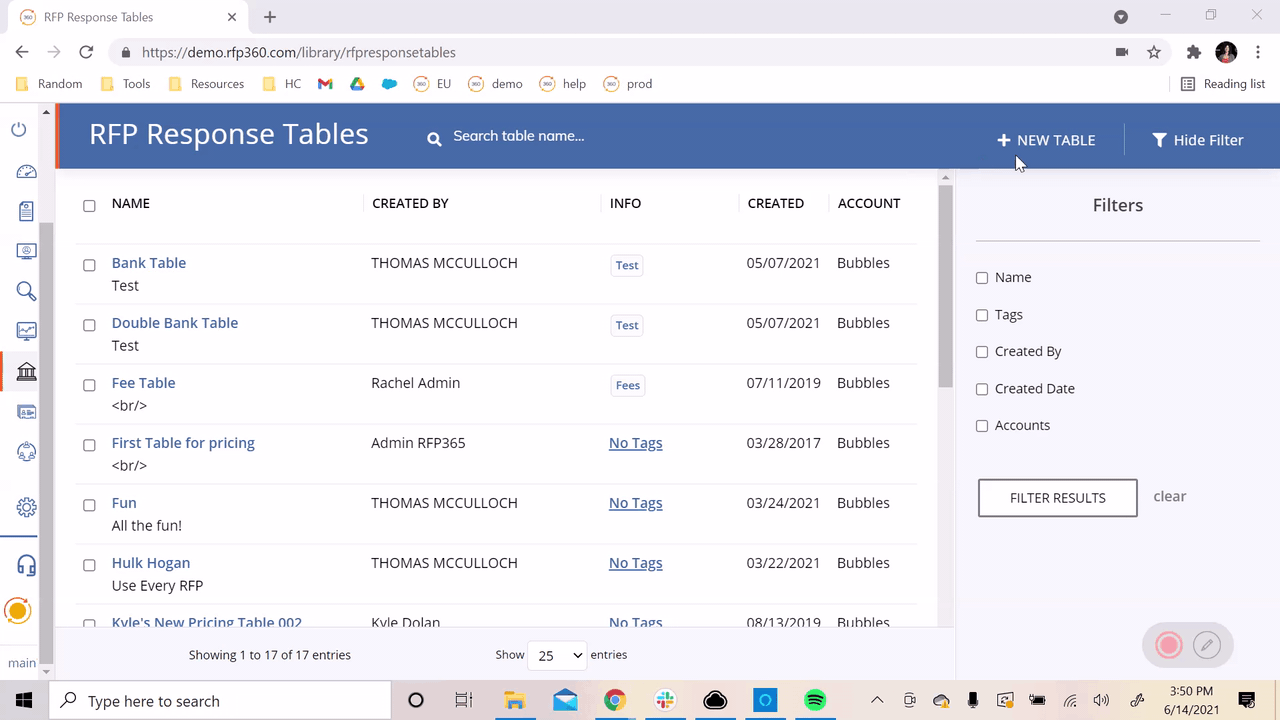Open the team members icon in sidebar
1280x720 pixels.
[x=26, y=451]
